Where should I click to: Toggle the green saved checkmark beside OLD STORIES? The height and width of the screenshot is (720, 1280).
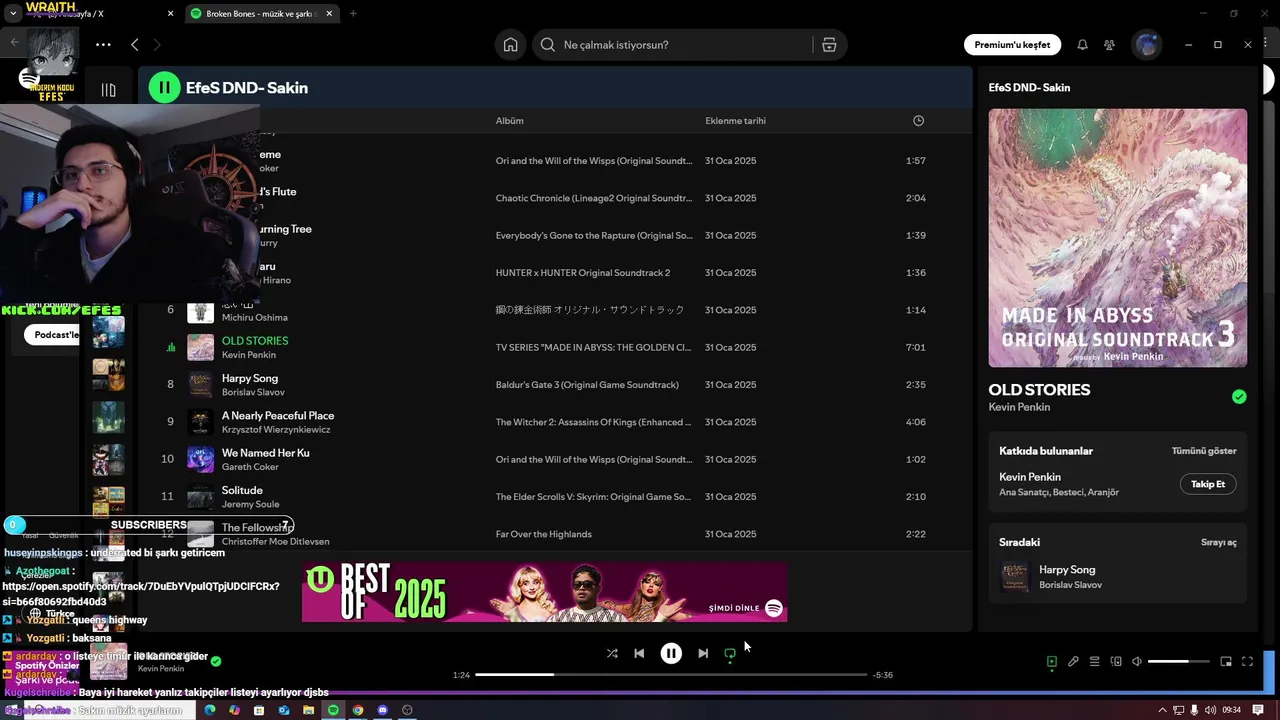coord(1239,397)
